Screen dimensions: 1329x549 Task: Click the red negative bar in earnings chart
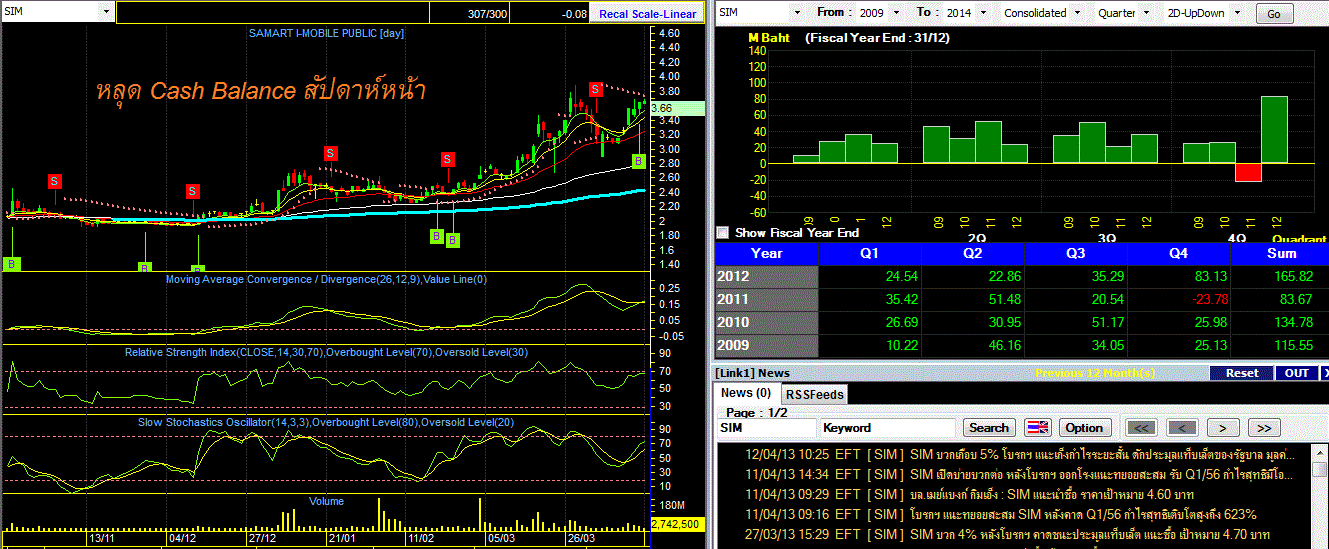1248,172
